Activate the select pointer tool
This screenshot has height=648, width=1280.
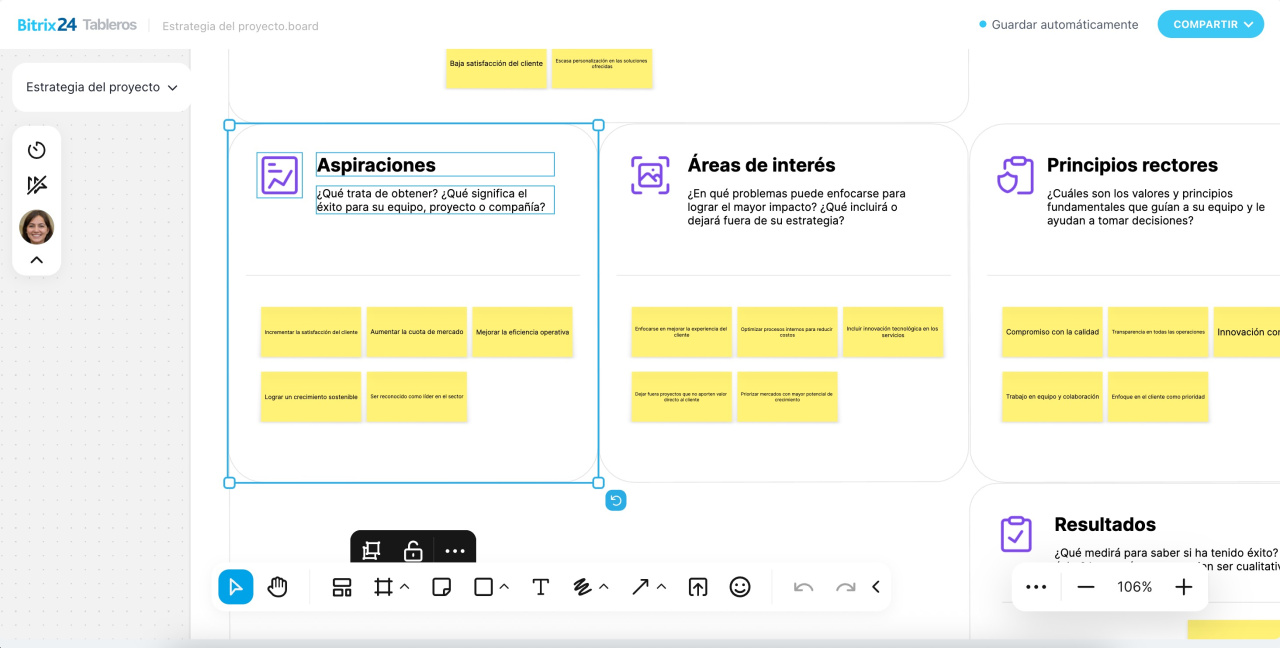tap(236, 587)
